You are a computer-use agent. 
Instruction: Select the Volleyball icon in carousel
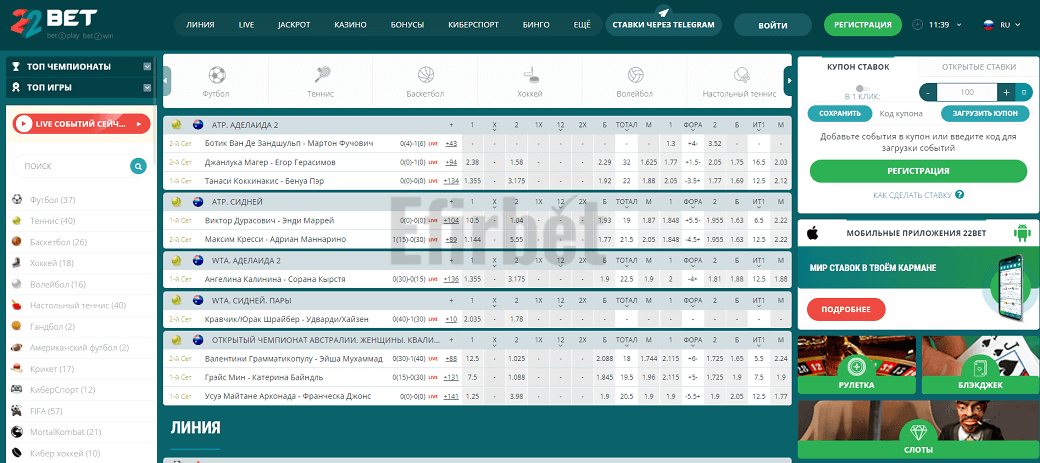click(635, 74)
